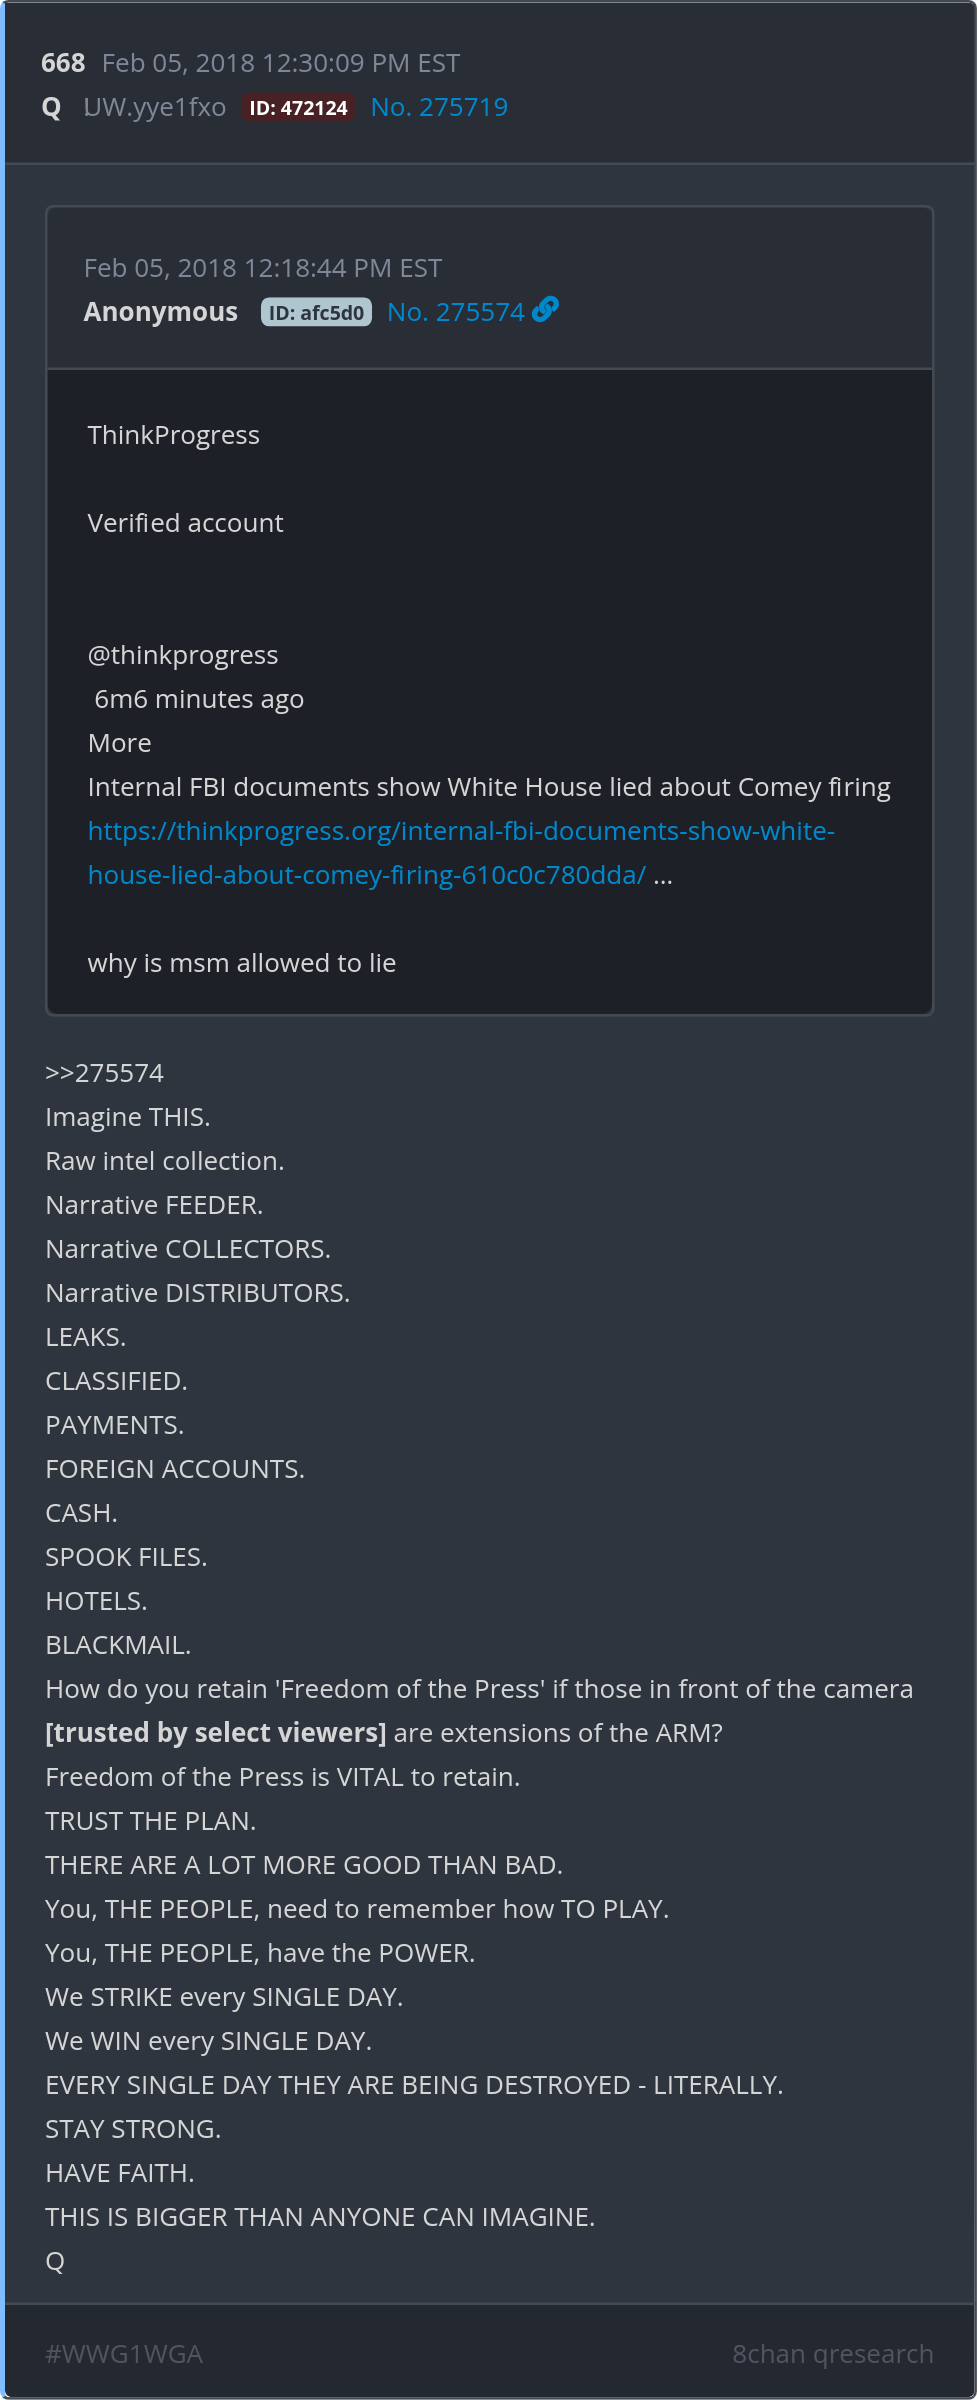Image resolution: width=978 pixels, height=2400 pixels.
Task: Open post link No. 275719
Action: click(439, 107)
